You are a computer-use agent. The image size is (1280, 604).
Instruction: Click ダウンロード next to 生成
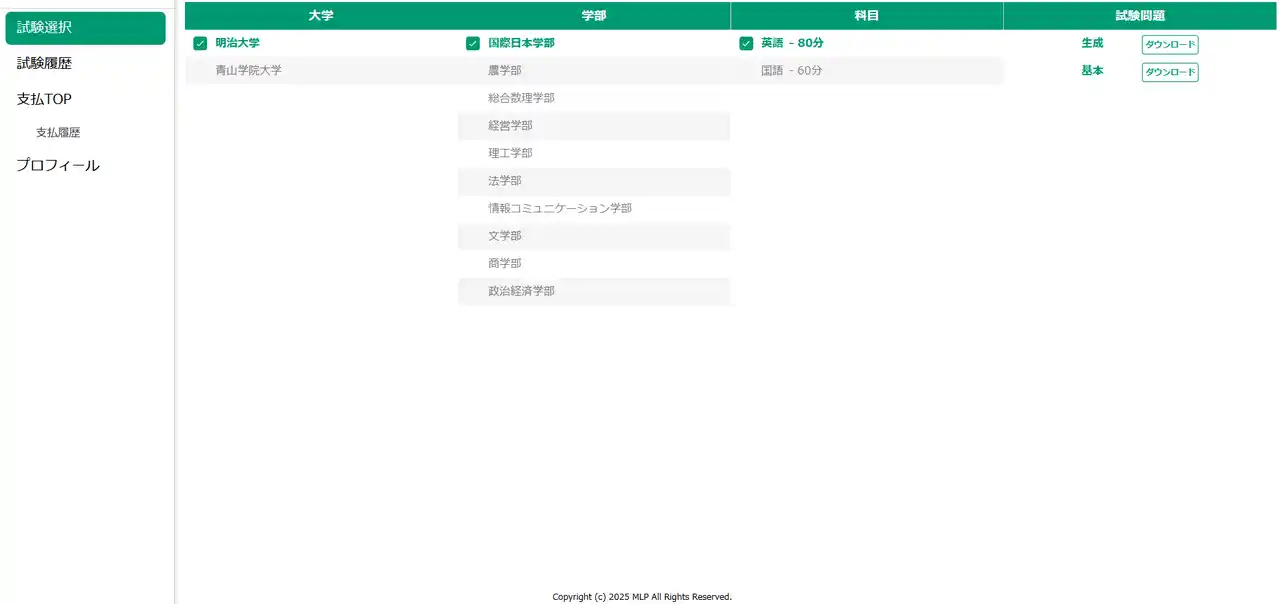[x=1169, y=44]
